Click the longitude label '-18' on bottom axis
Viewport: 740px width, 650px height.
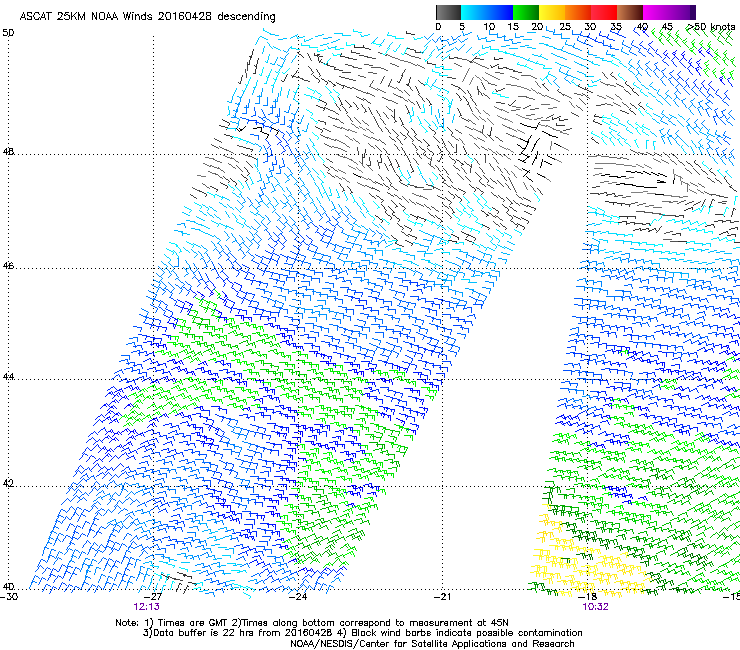(x=587, y=597)
